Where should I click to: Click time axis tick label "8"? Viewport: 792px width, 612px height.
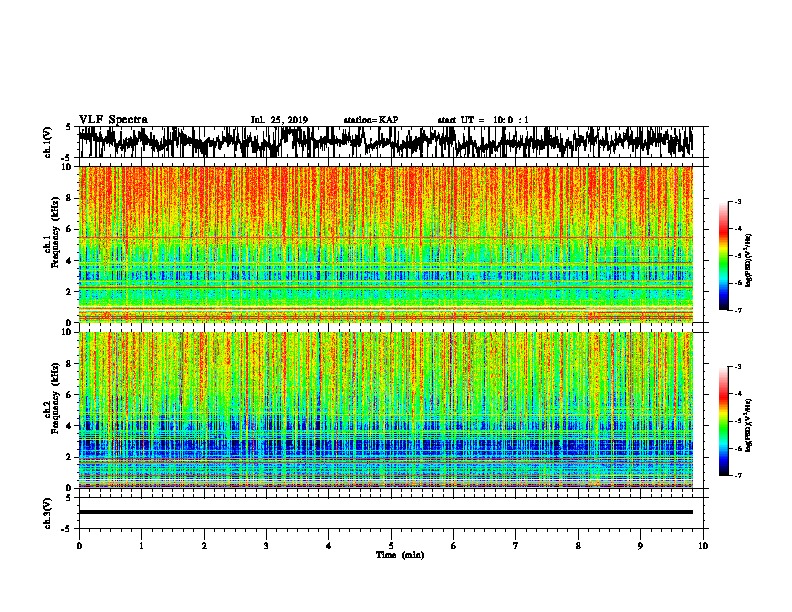tap(578, 546)
